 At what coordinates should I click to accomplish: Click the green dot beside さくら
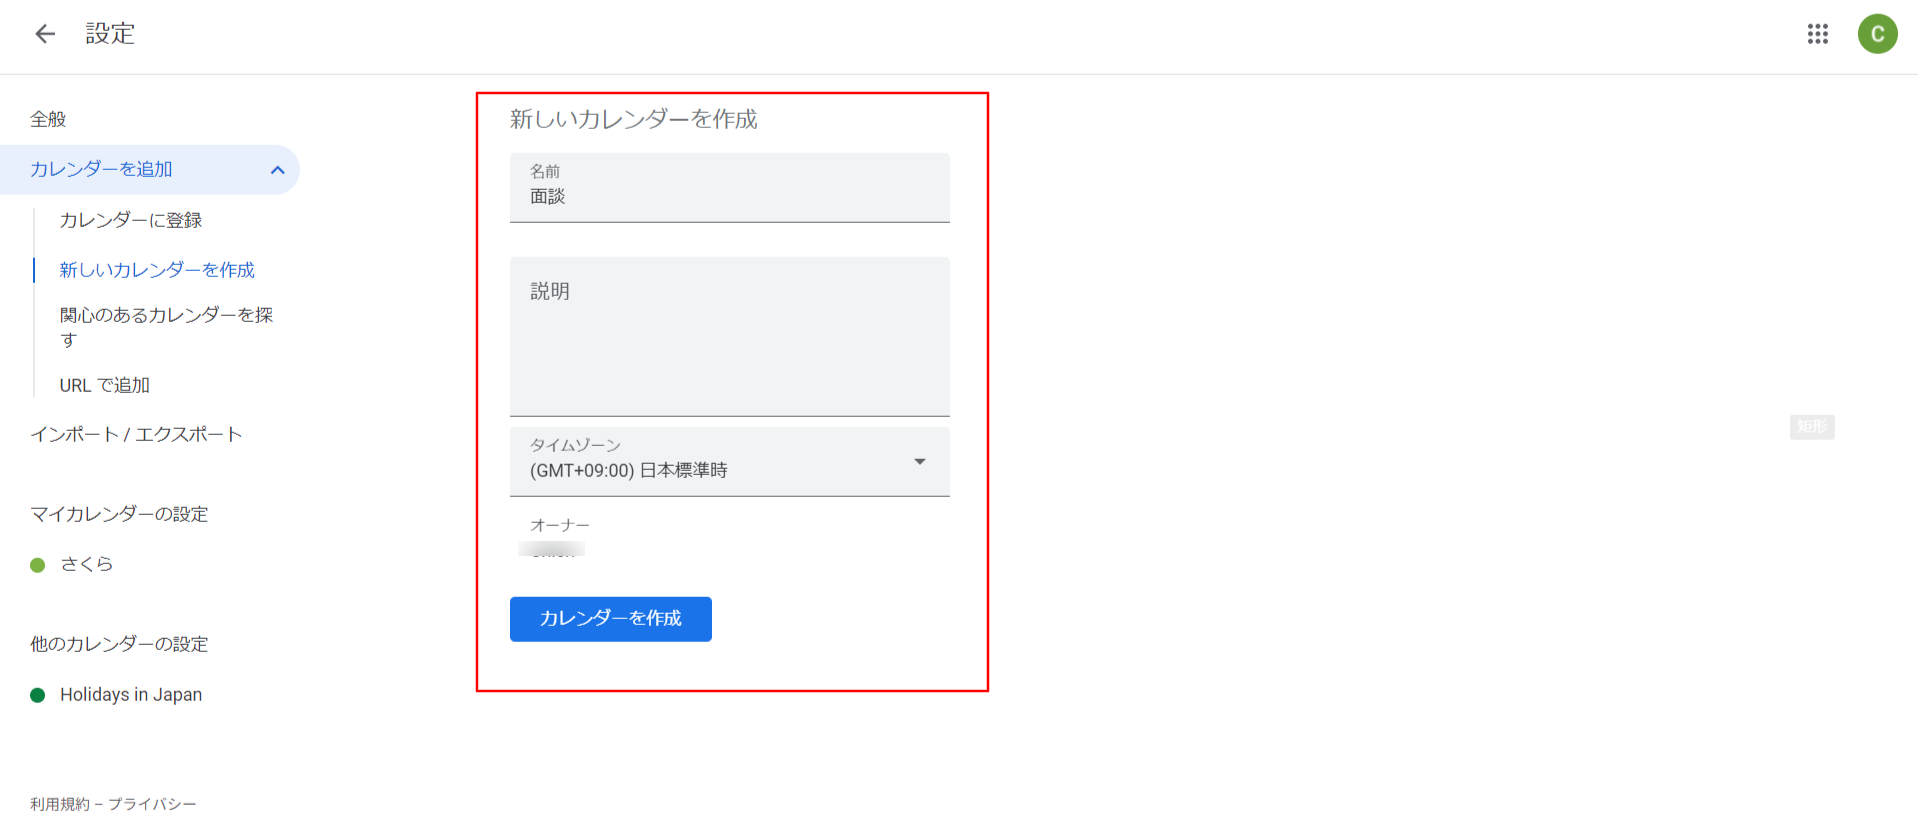click(x=38, y=565)
